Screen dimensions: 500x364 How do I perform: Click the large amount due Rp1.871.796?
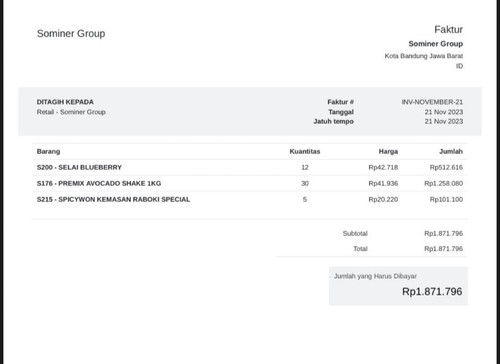(x=432, y=292)
